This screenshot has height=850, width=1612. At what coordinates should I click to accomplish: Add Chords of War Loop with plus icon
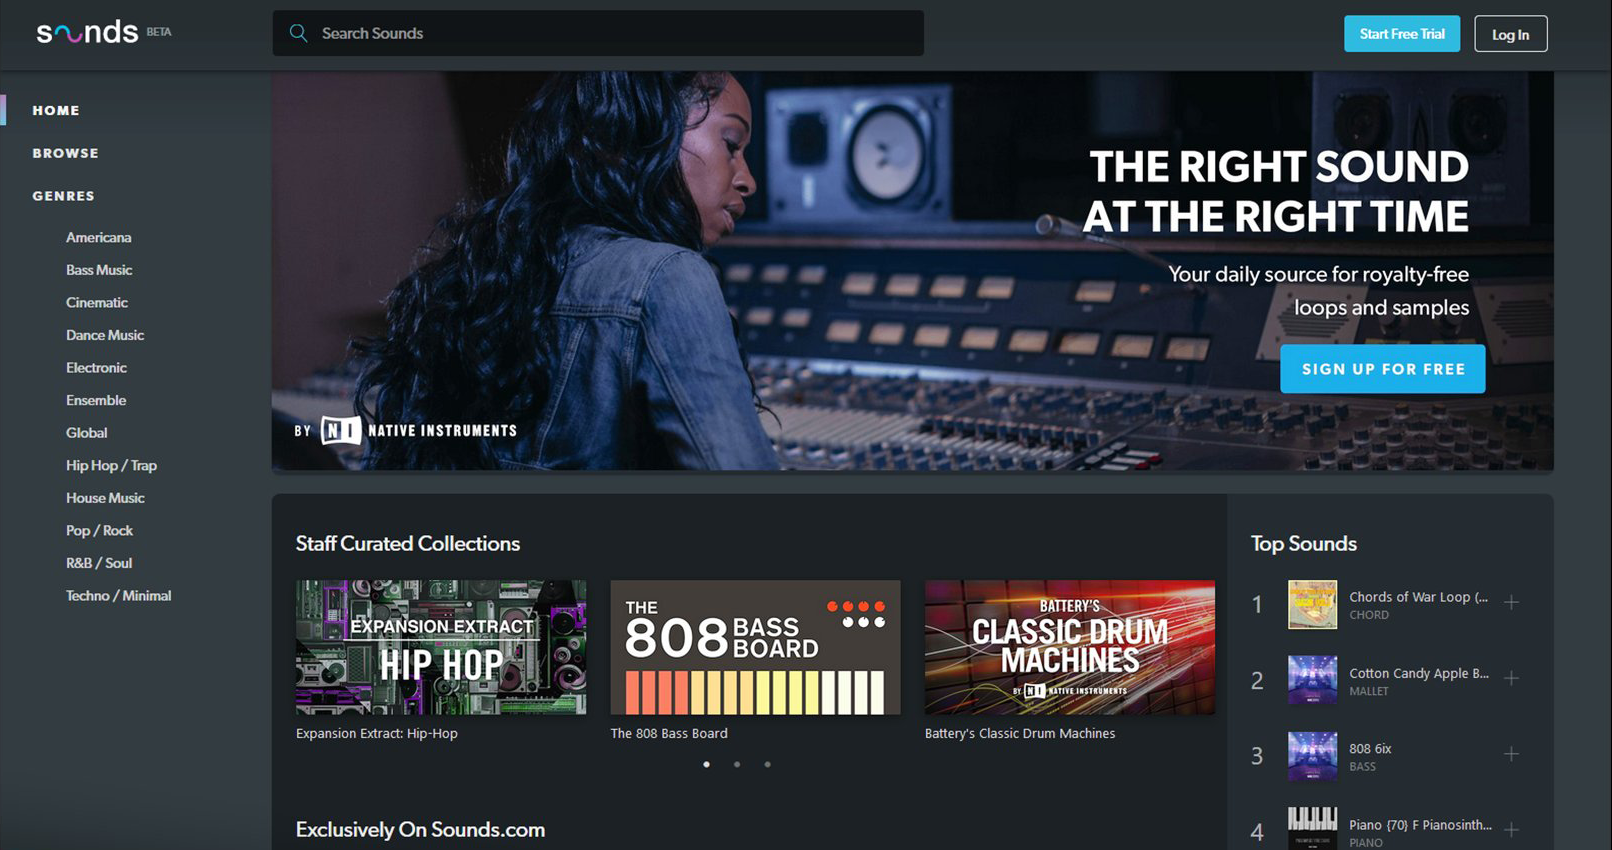click(x=1511, y=602)
